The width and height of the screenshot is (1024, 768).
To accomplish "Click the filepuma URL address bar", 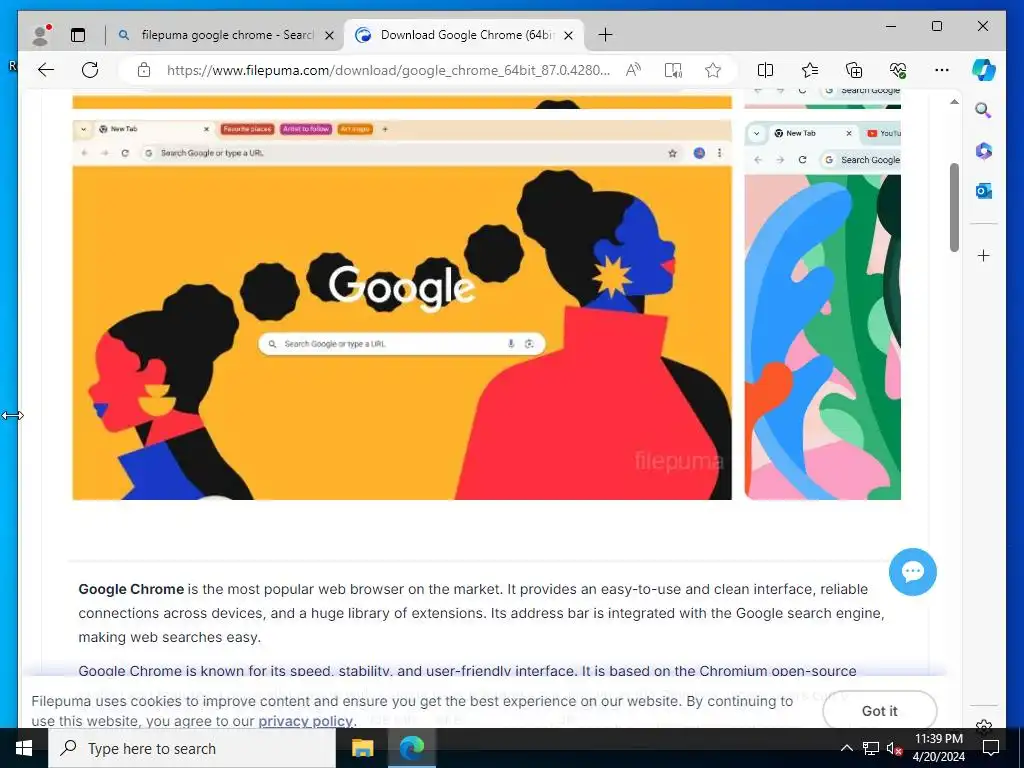I will (389, 70).
